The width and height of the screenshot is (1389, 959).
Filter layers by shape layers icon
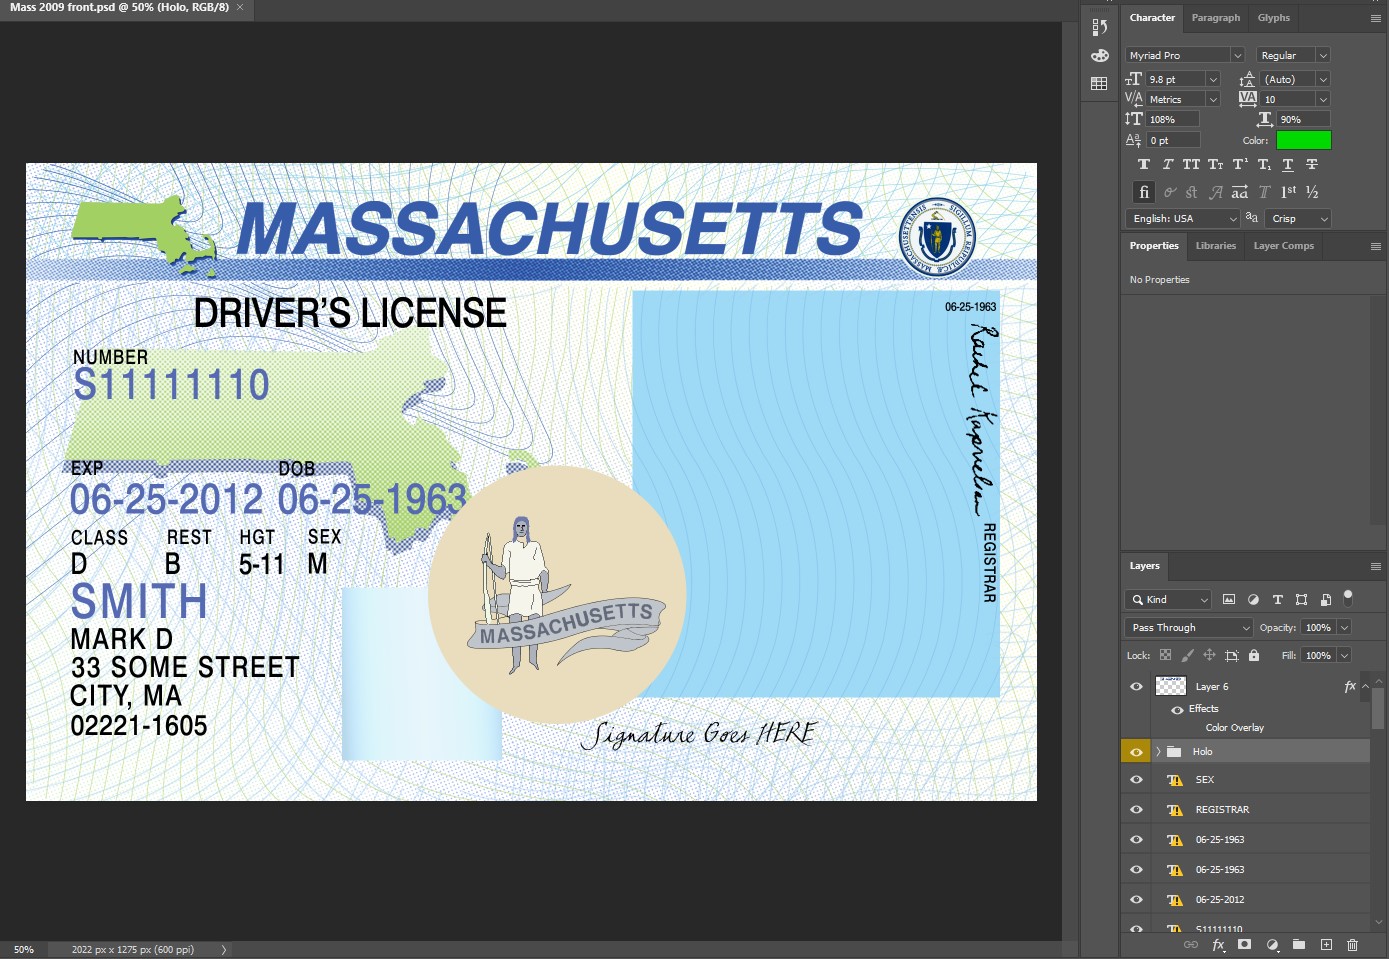pyautogui.click(x=1301, y=599)
